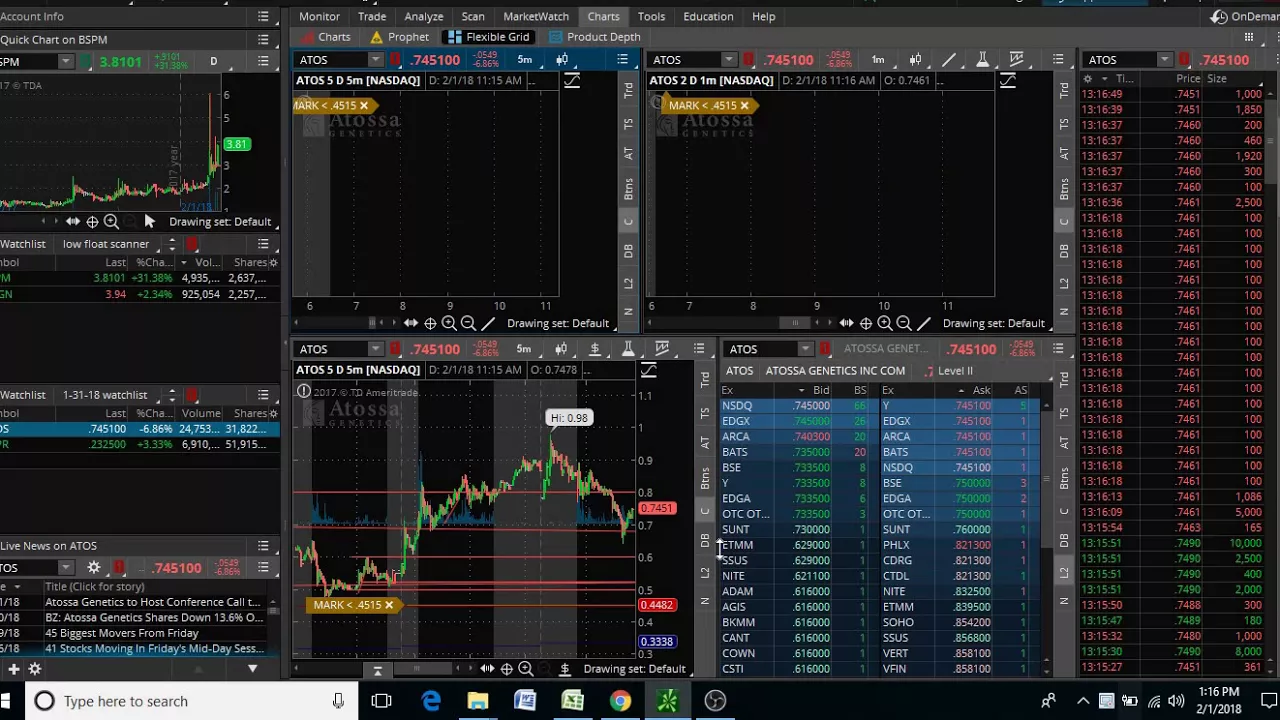Toggle TS side tab on top-left chart
Screen dimensions: 1280x720
click(x=628, y=122)
